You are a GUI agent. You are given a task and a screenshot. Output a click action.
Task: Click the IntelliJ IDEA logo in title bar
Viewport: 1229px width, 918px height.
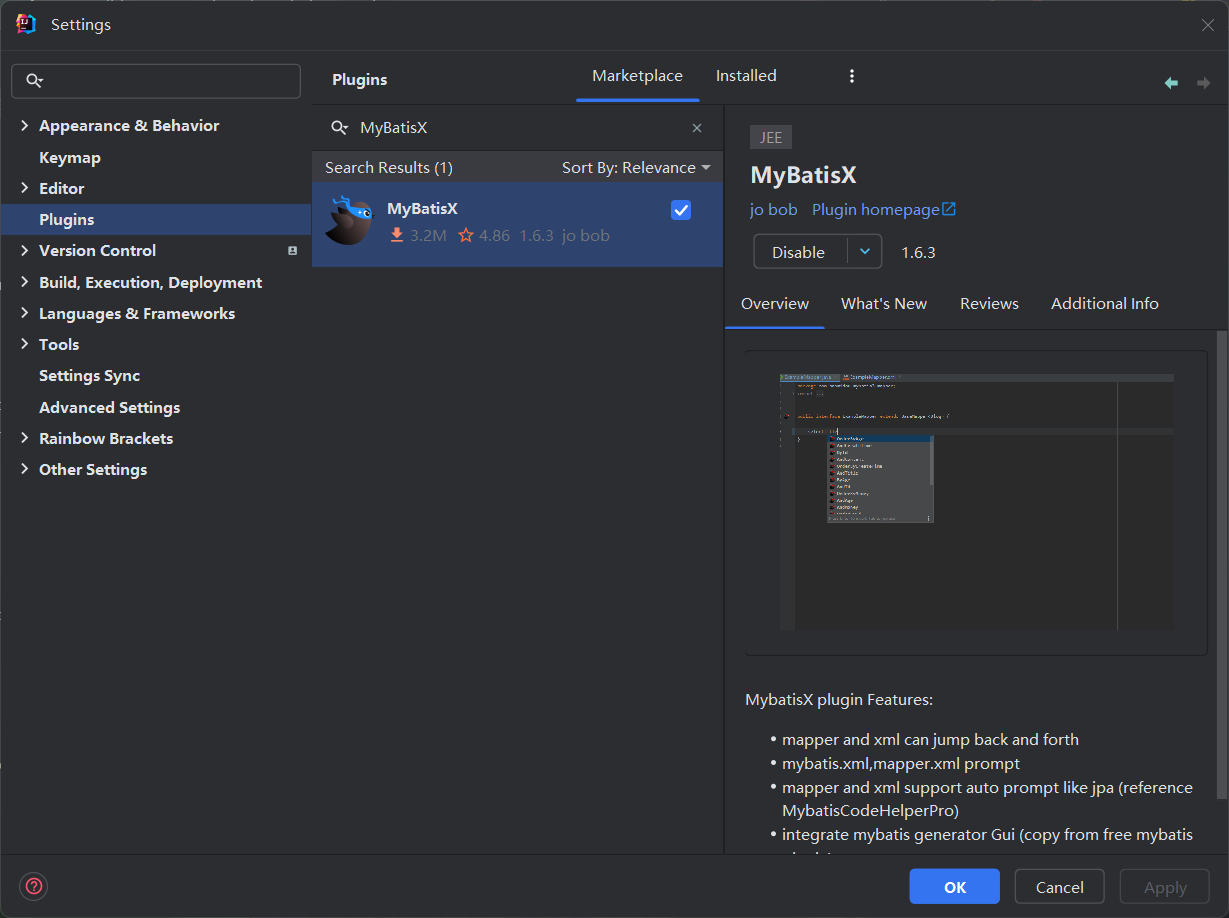click(x=26, y=24)
